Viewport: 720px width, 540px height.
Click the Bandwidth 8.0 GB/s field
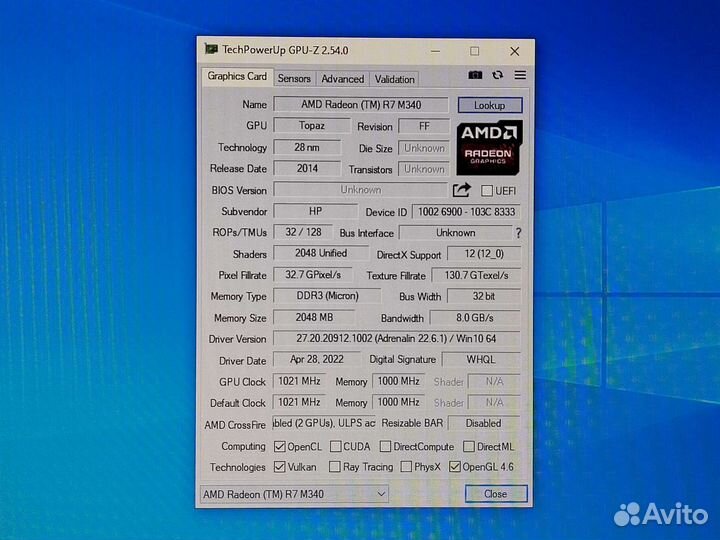coord(475,318)
